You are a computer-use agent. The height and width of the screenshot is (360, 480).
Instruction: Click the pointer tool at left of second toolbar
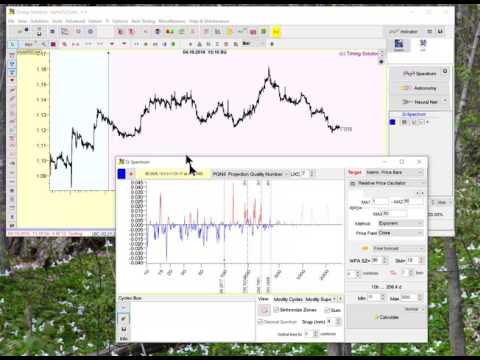(x=12, y=44)
